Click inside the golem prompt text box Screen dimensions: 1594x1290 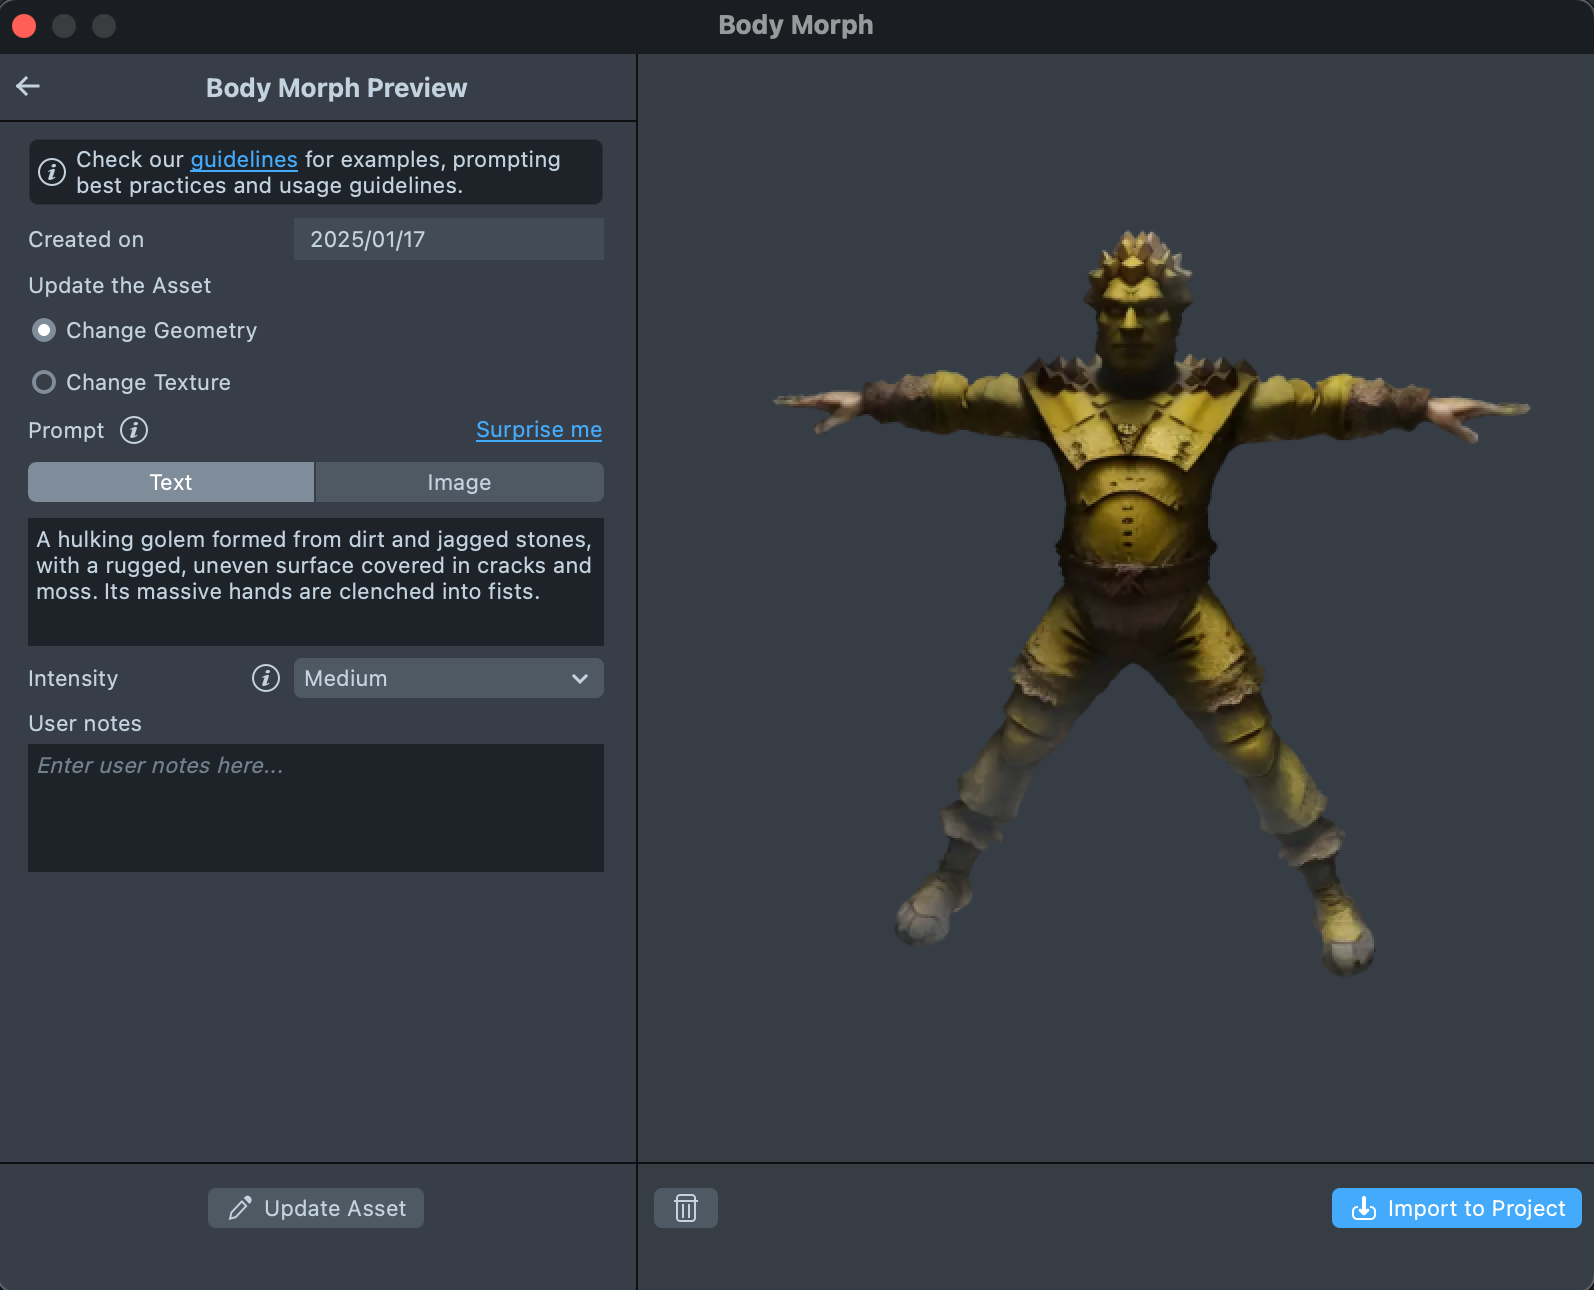pos(315,581)
